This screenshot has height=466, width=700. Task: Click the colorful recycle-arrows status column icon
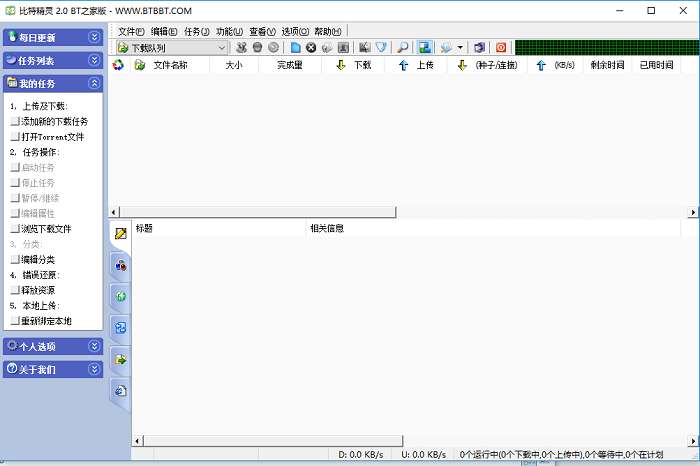[118, 65]
